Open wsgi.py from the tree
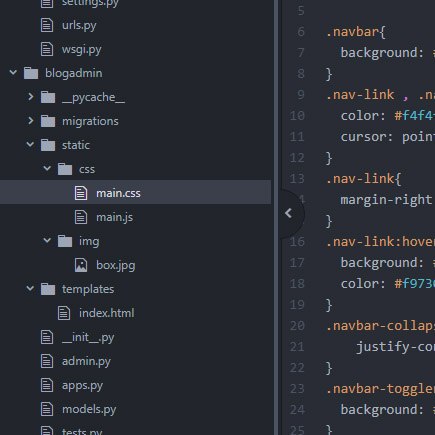The image size is (435, 435). (81, 50)
